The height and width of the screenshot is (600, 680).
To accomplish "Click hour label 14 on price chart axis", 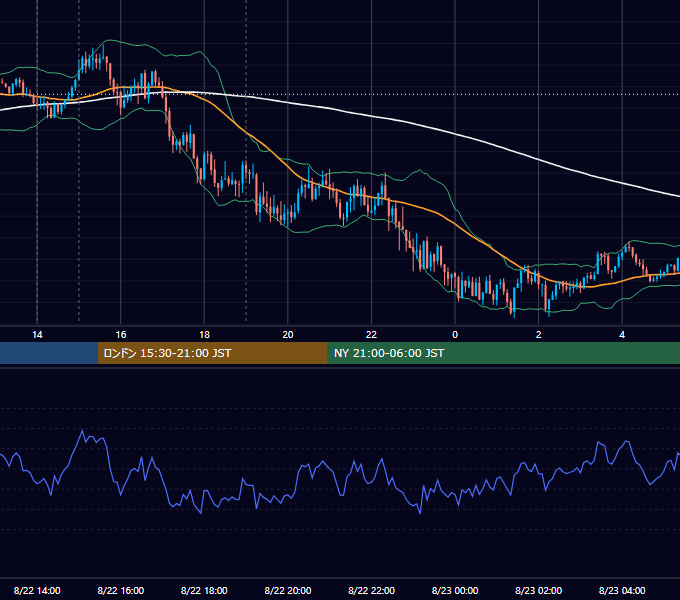I will (37, 335).
